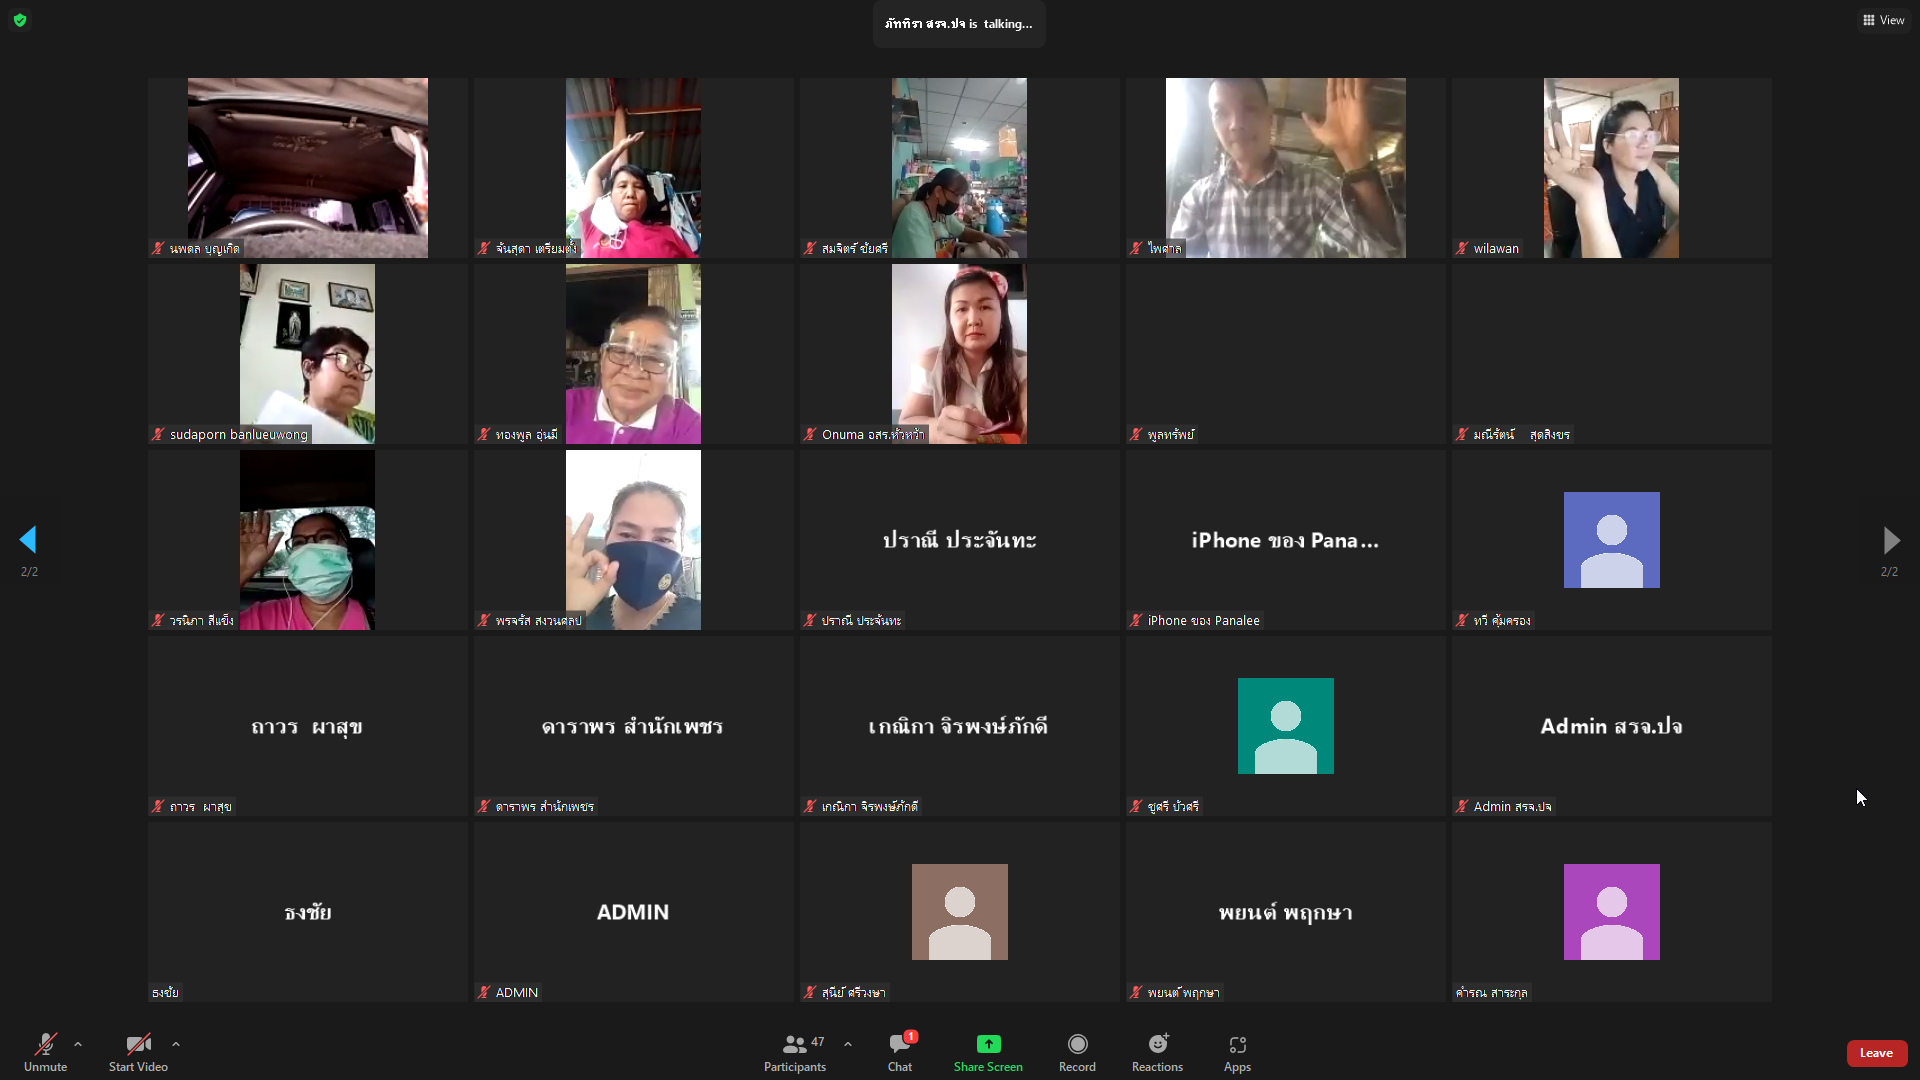Screen dimensions: 1920x1080
Task: Go to the previous gallery page
Action: click(x=28, y=540)
